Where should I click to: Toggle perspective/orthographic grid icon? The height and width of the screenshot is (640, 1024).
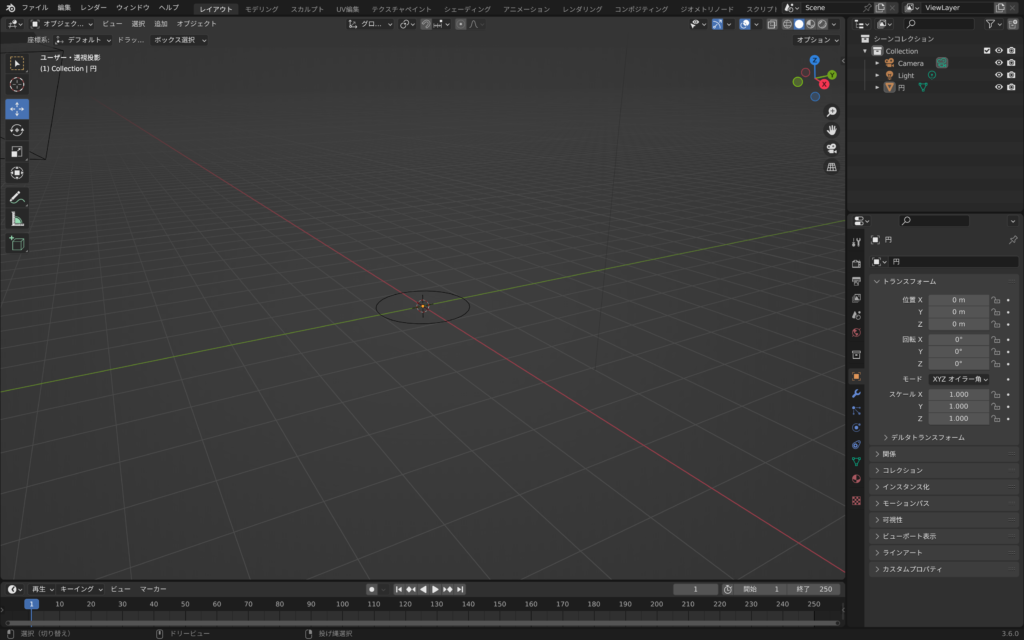[x=831, y=167]
